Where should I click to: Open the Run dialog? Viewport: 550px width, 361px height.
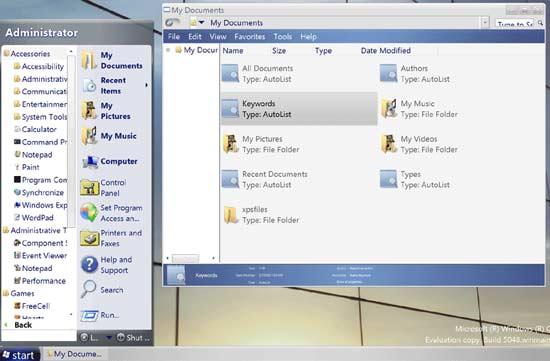[x=100, y=315]
